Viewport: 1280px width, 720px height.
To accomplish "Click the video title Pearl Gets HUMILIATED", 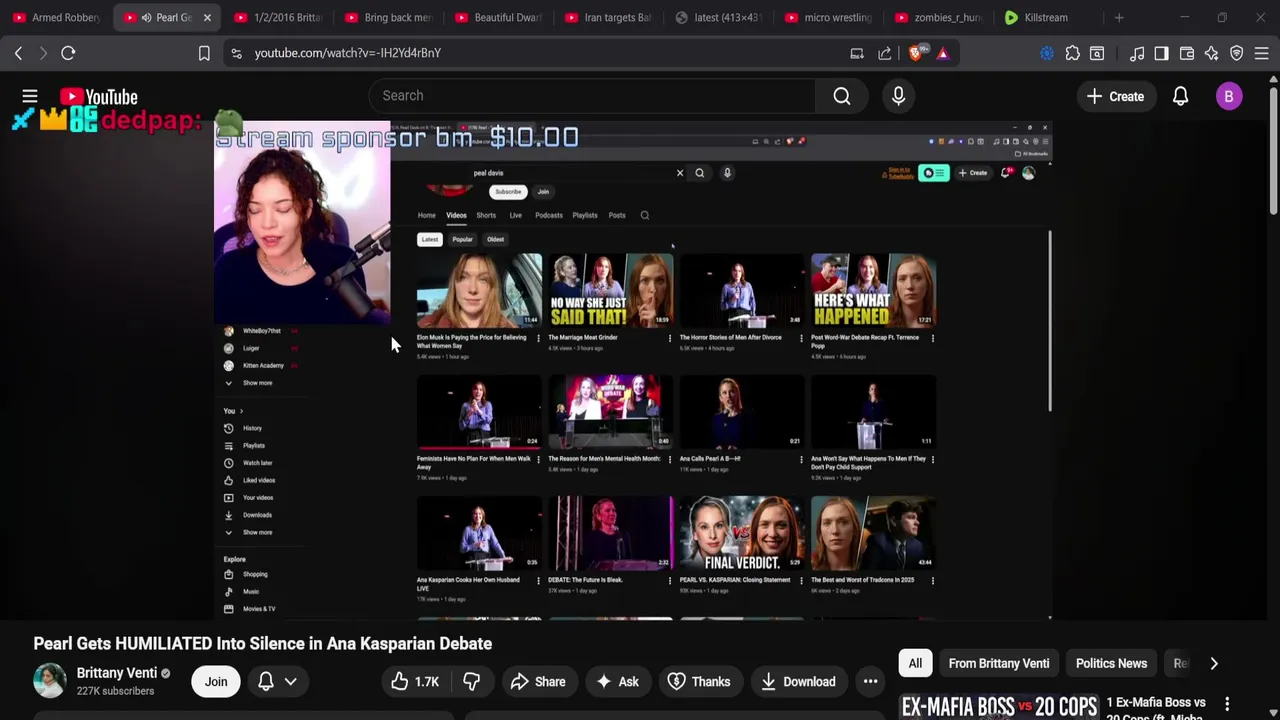I will point(263,644).
